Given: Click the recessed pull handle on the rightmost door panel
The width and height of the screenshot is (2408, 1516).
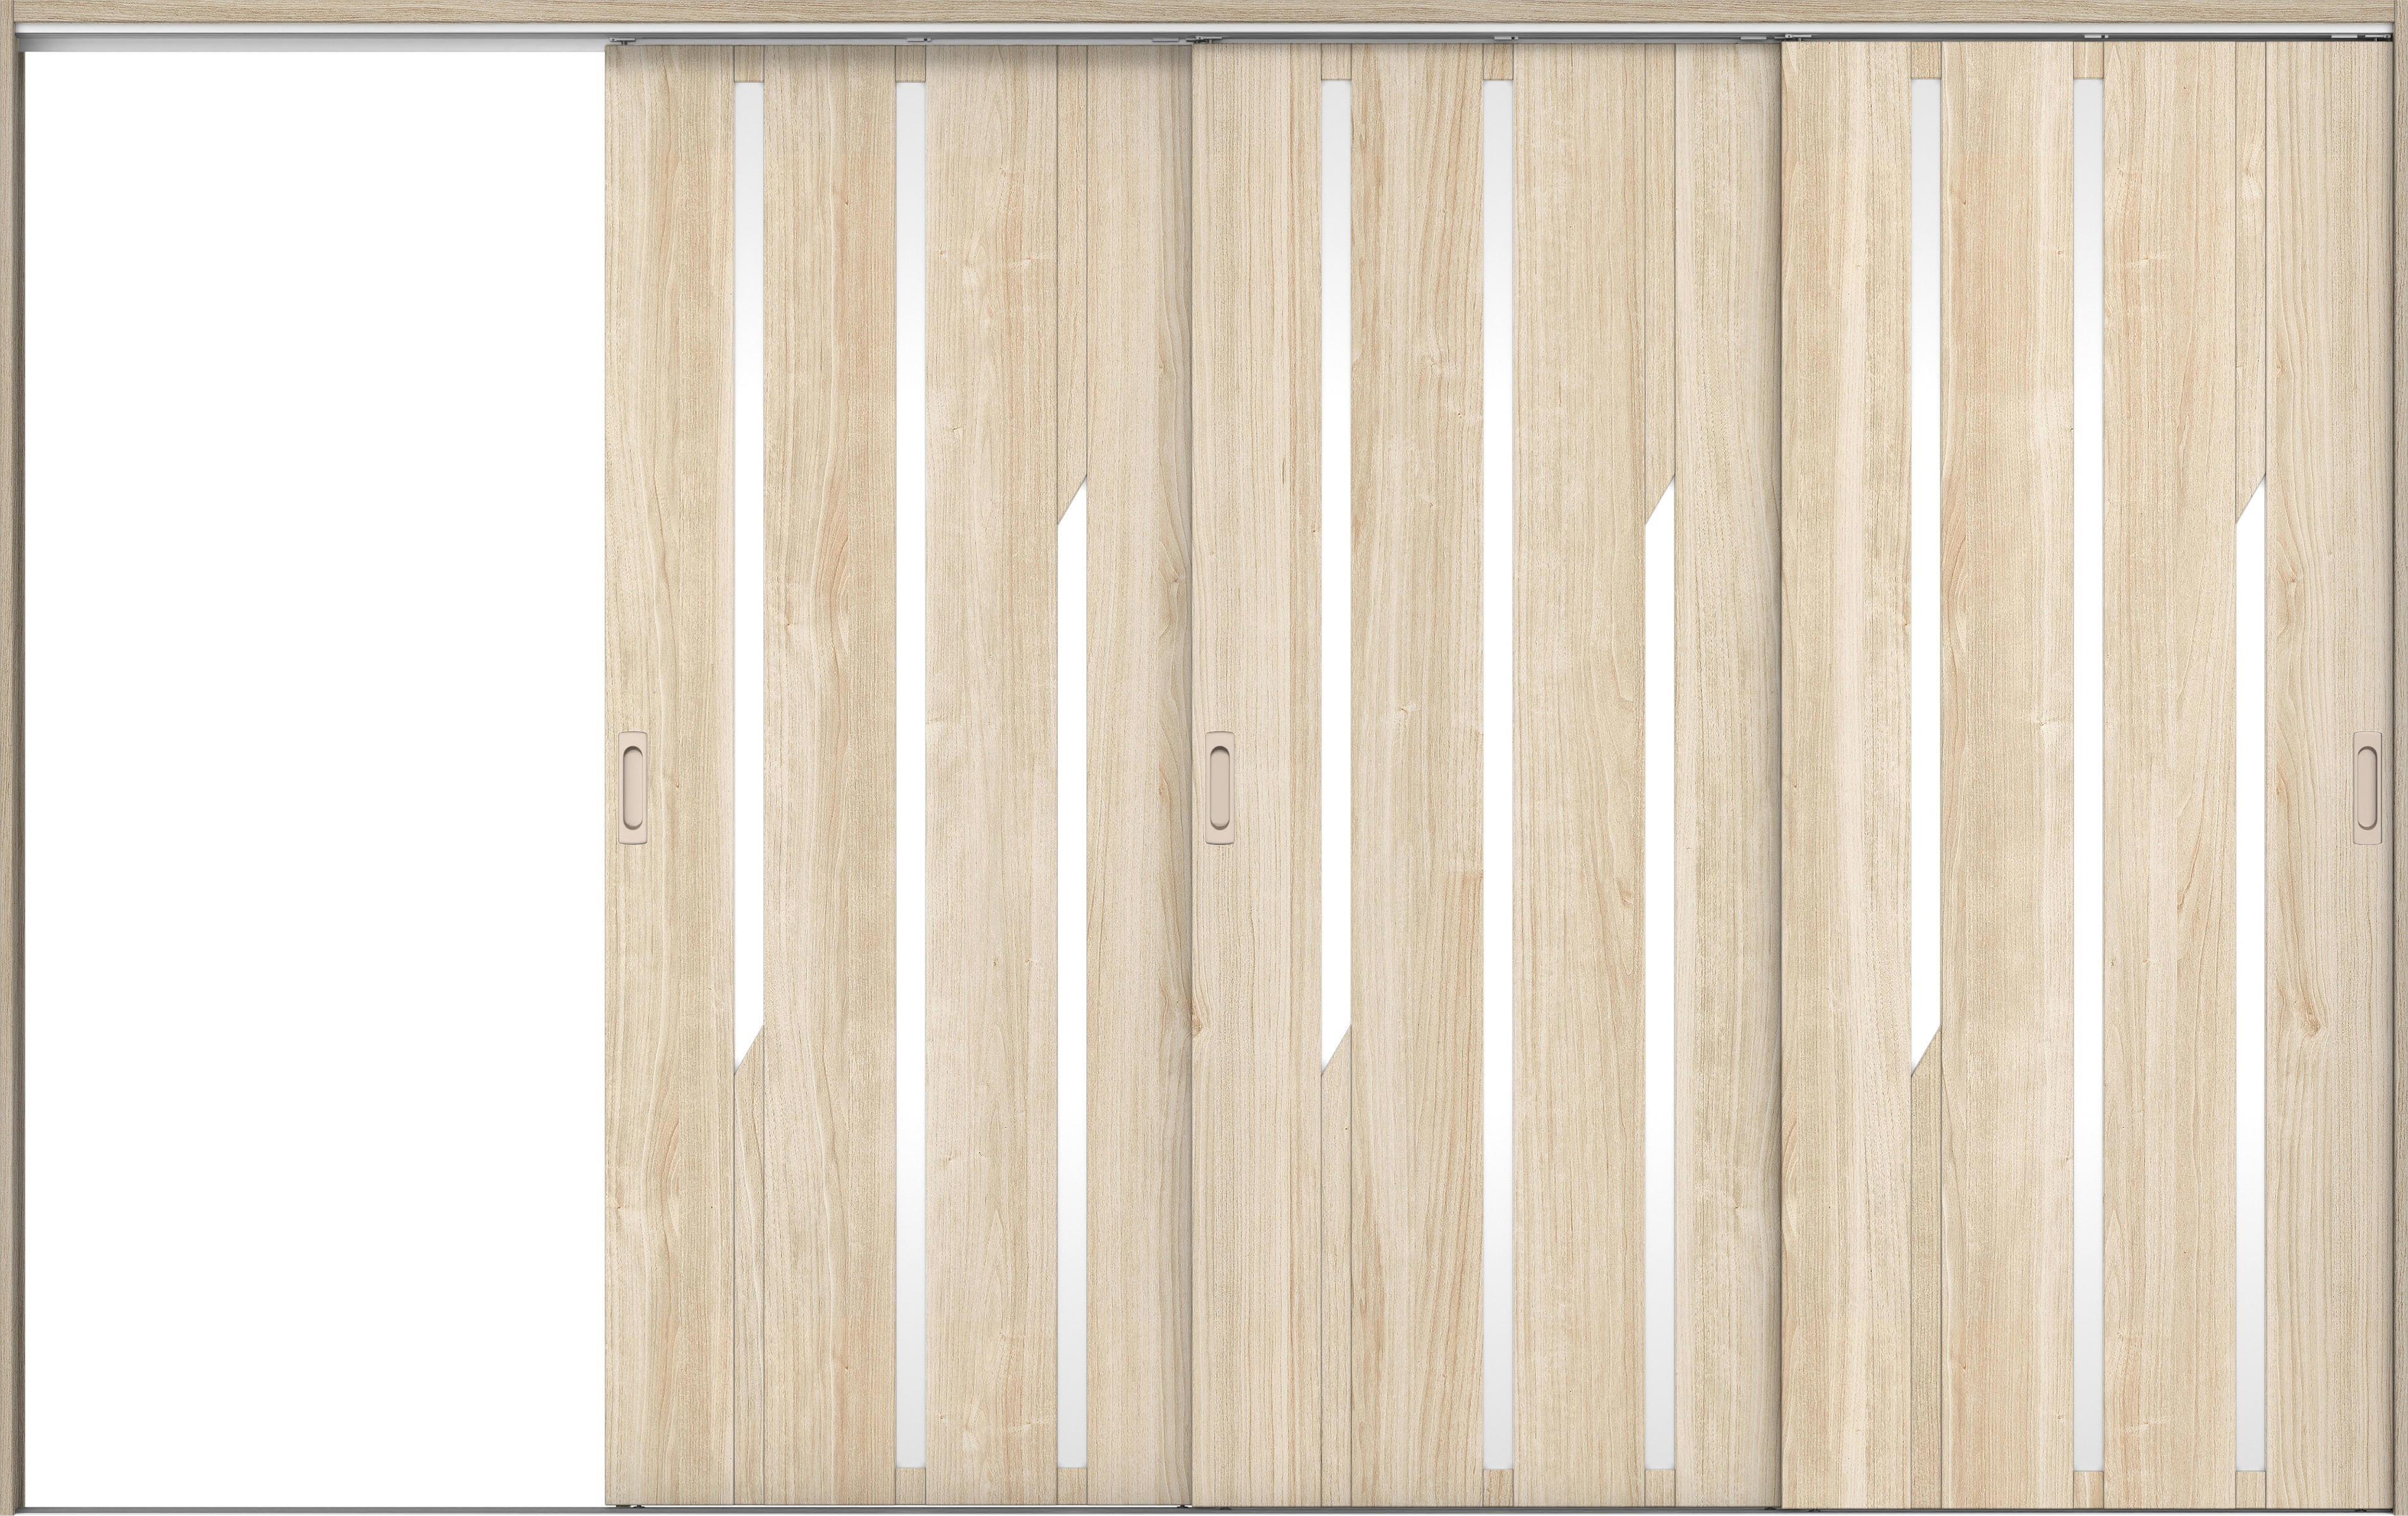Looking at the screenshot, I should (2368, 787).
